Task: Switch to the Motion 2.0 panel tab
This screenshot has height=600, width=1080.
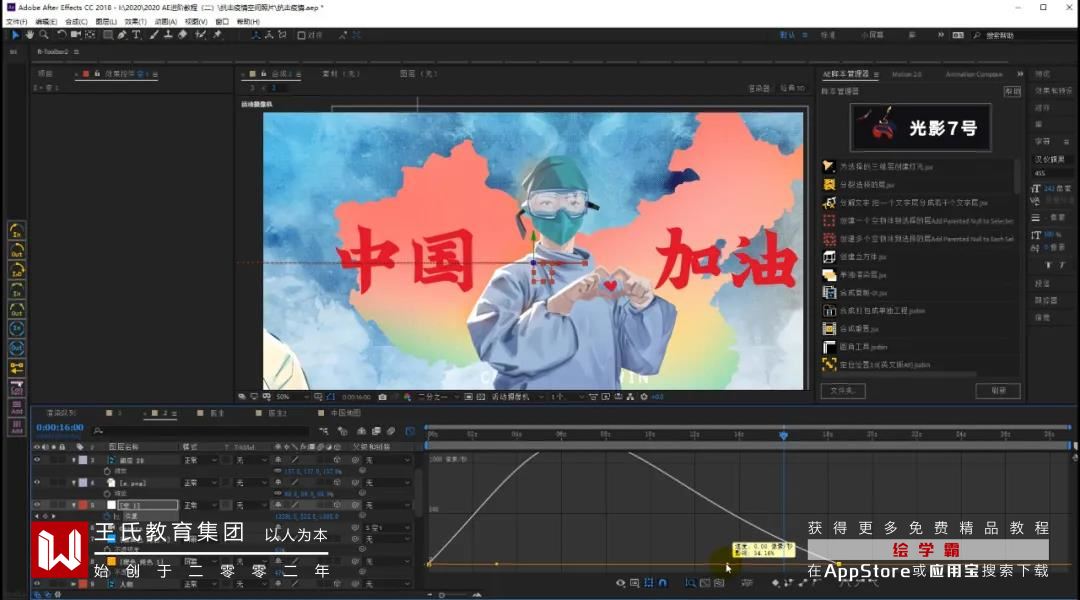Action: coord(906,74)
